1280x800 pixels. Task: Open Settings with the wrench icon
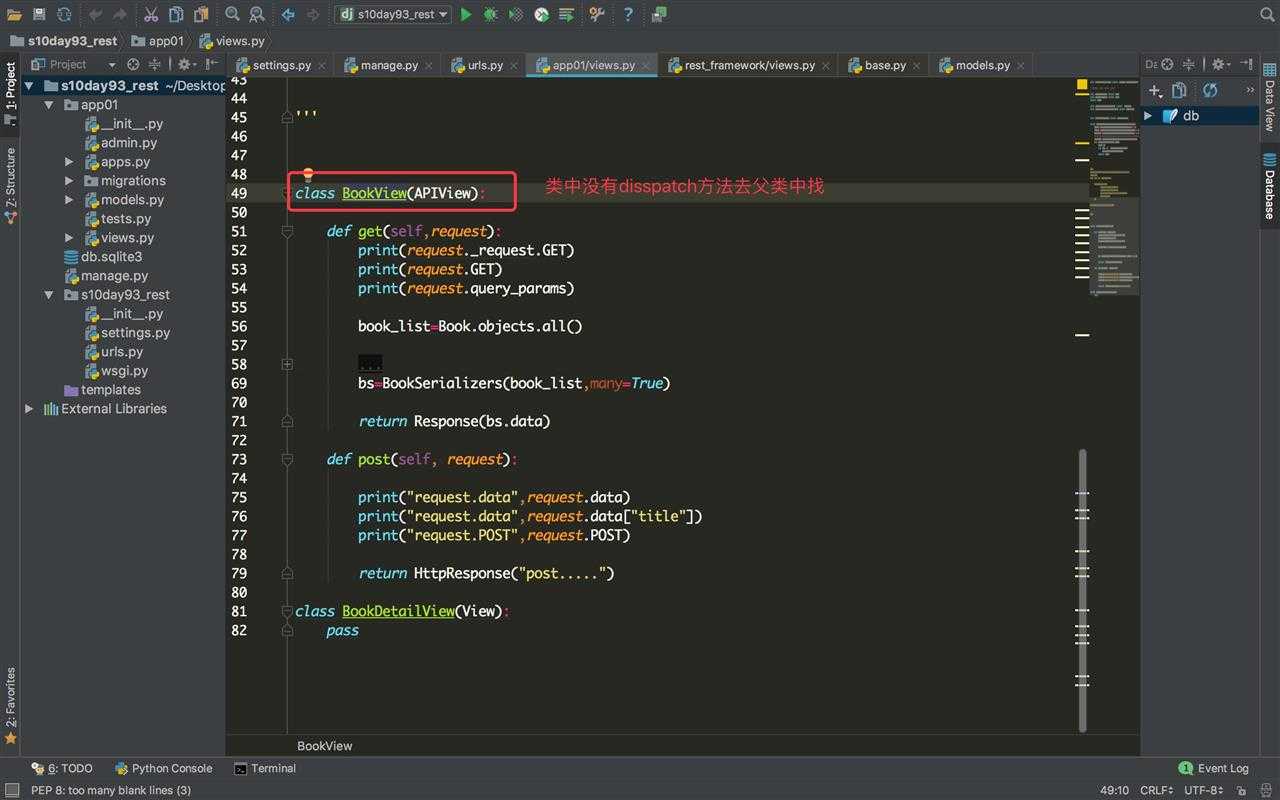(x=597, y=14)
